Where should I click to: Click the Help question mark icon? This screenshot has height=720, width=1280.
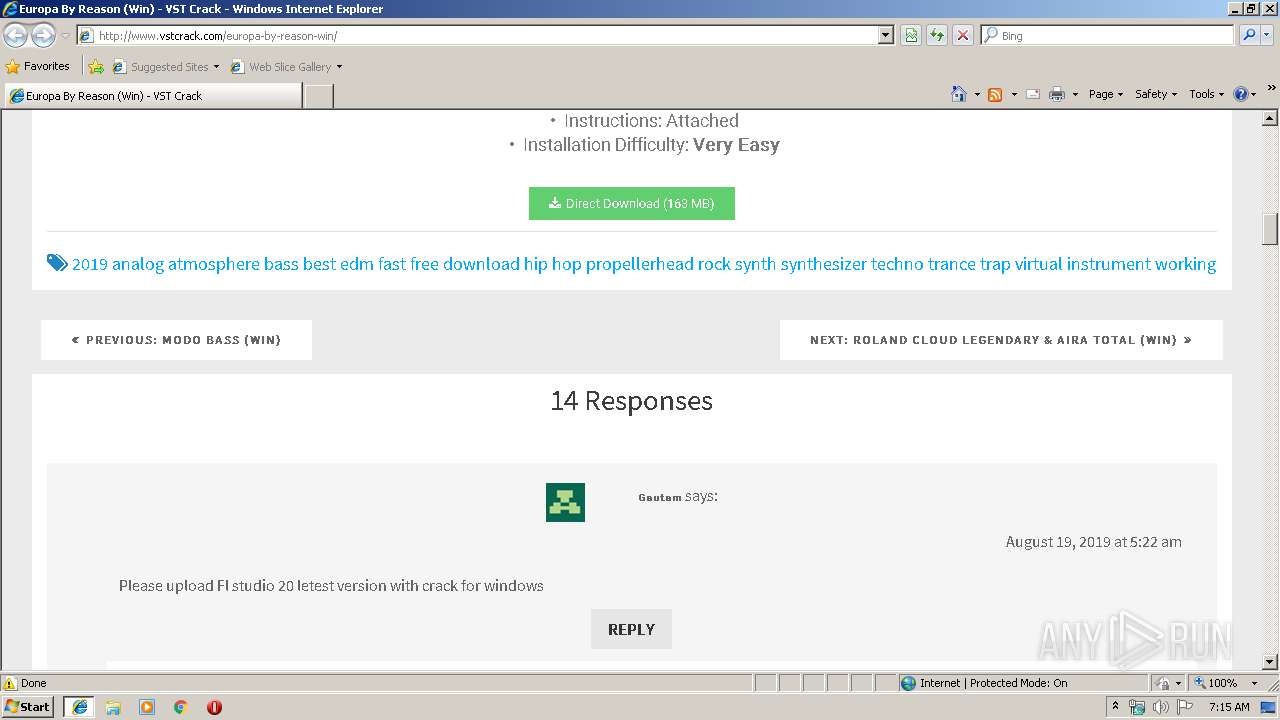tap(1241, 94)
